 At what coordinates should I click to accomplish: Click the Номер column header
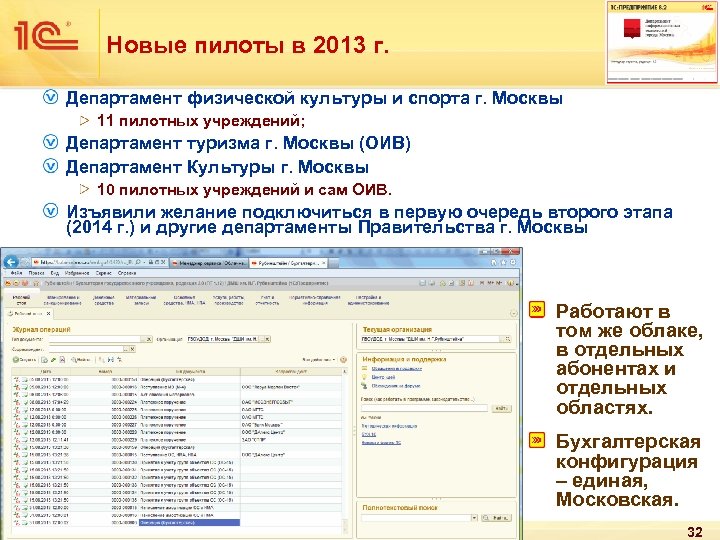(106, 371)
